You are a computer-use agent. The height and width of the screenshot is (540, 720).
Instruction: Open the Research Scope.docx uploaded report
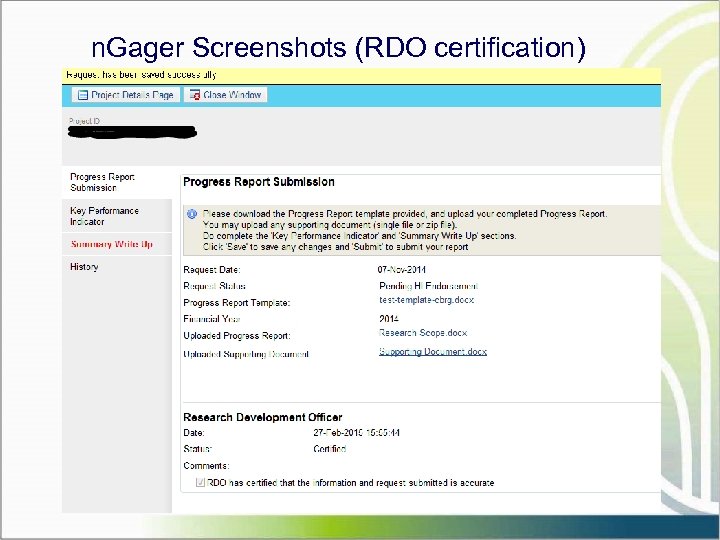(423, 333)
